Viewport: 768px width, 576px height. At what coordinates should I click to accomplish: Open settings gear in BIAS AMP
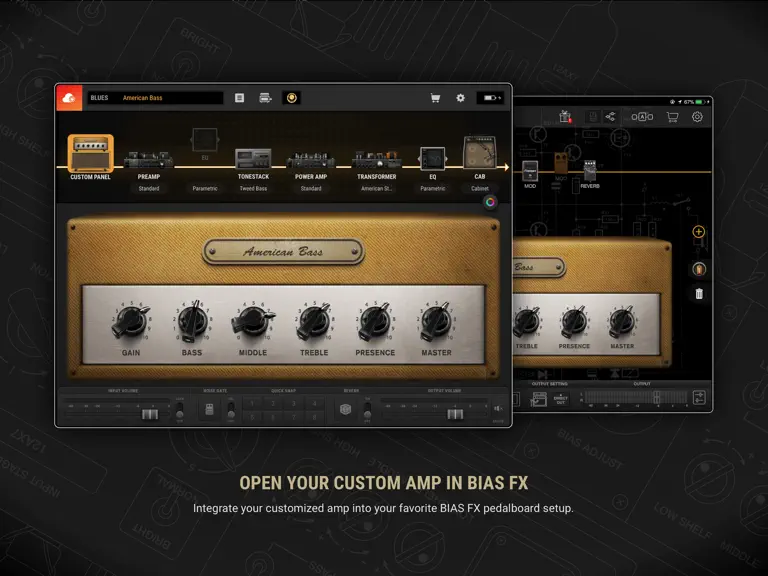click(460, 98)
